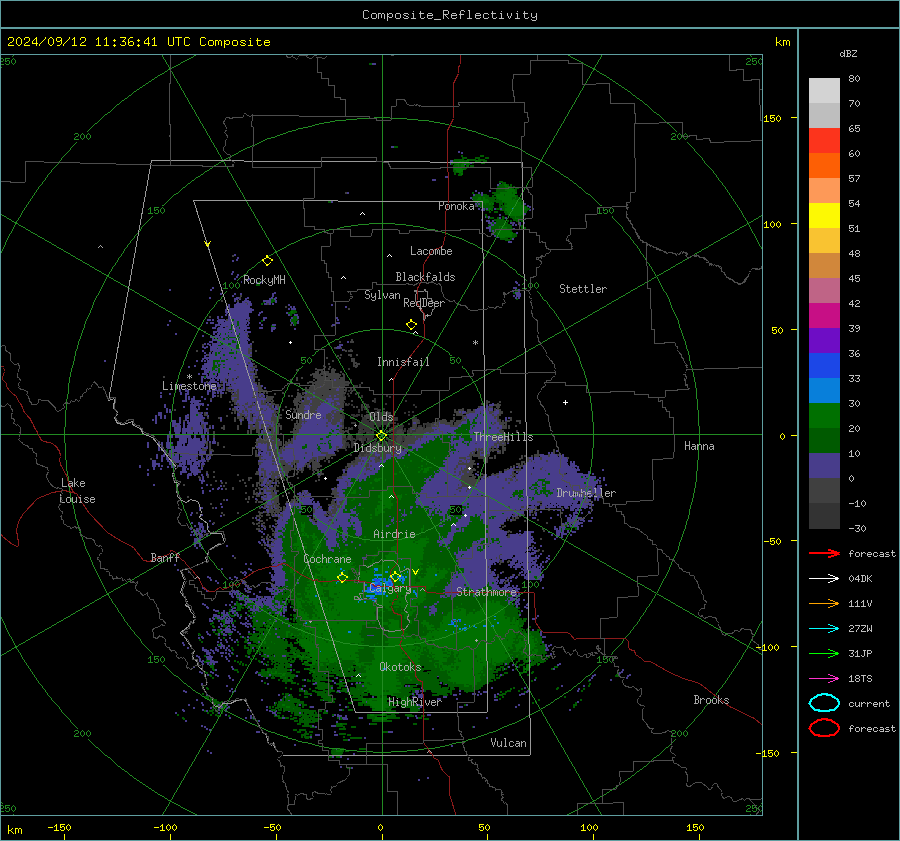Click the yellow diamond radar site near Olds

click(x=381, y=436)
